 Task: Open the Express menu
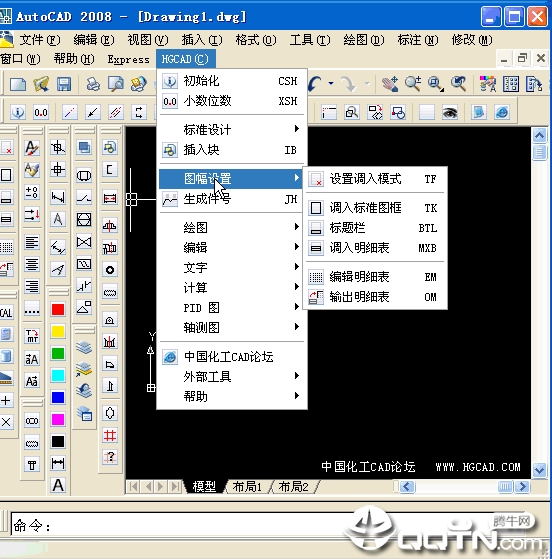(x=129, y=59)
